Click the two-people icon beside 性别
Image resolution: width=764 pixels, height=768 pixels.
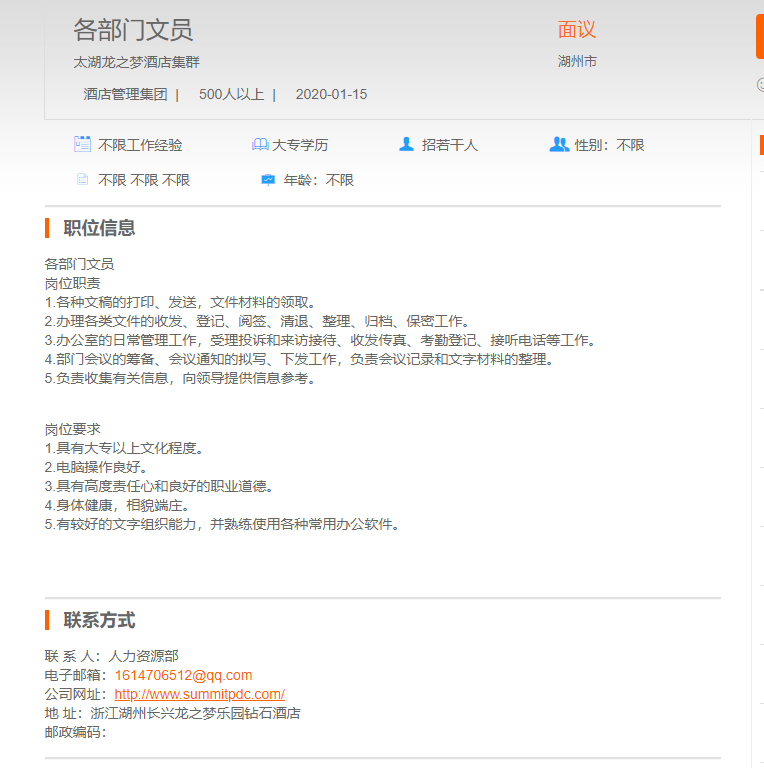(x=559, y=144)
